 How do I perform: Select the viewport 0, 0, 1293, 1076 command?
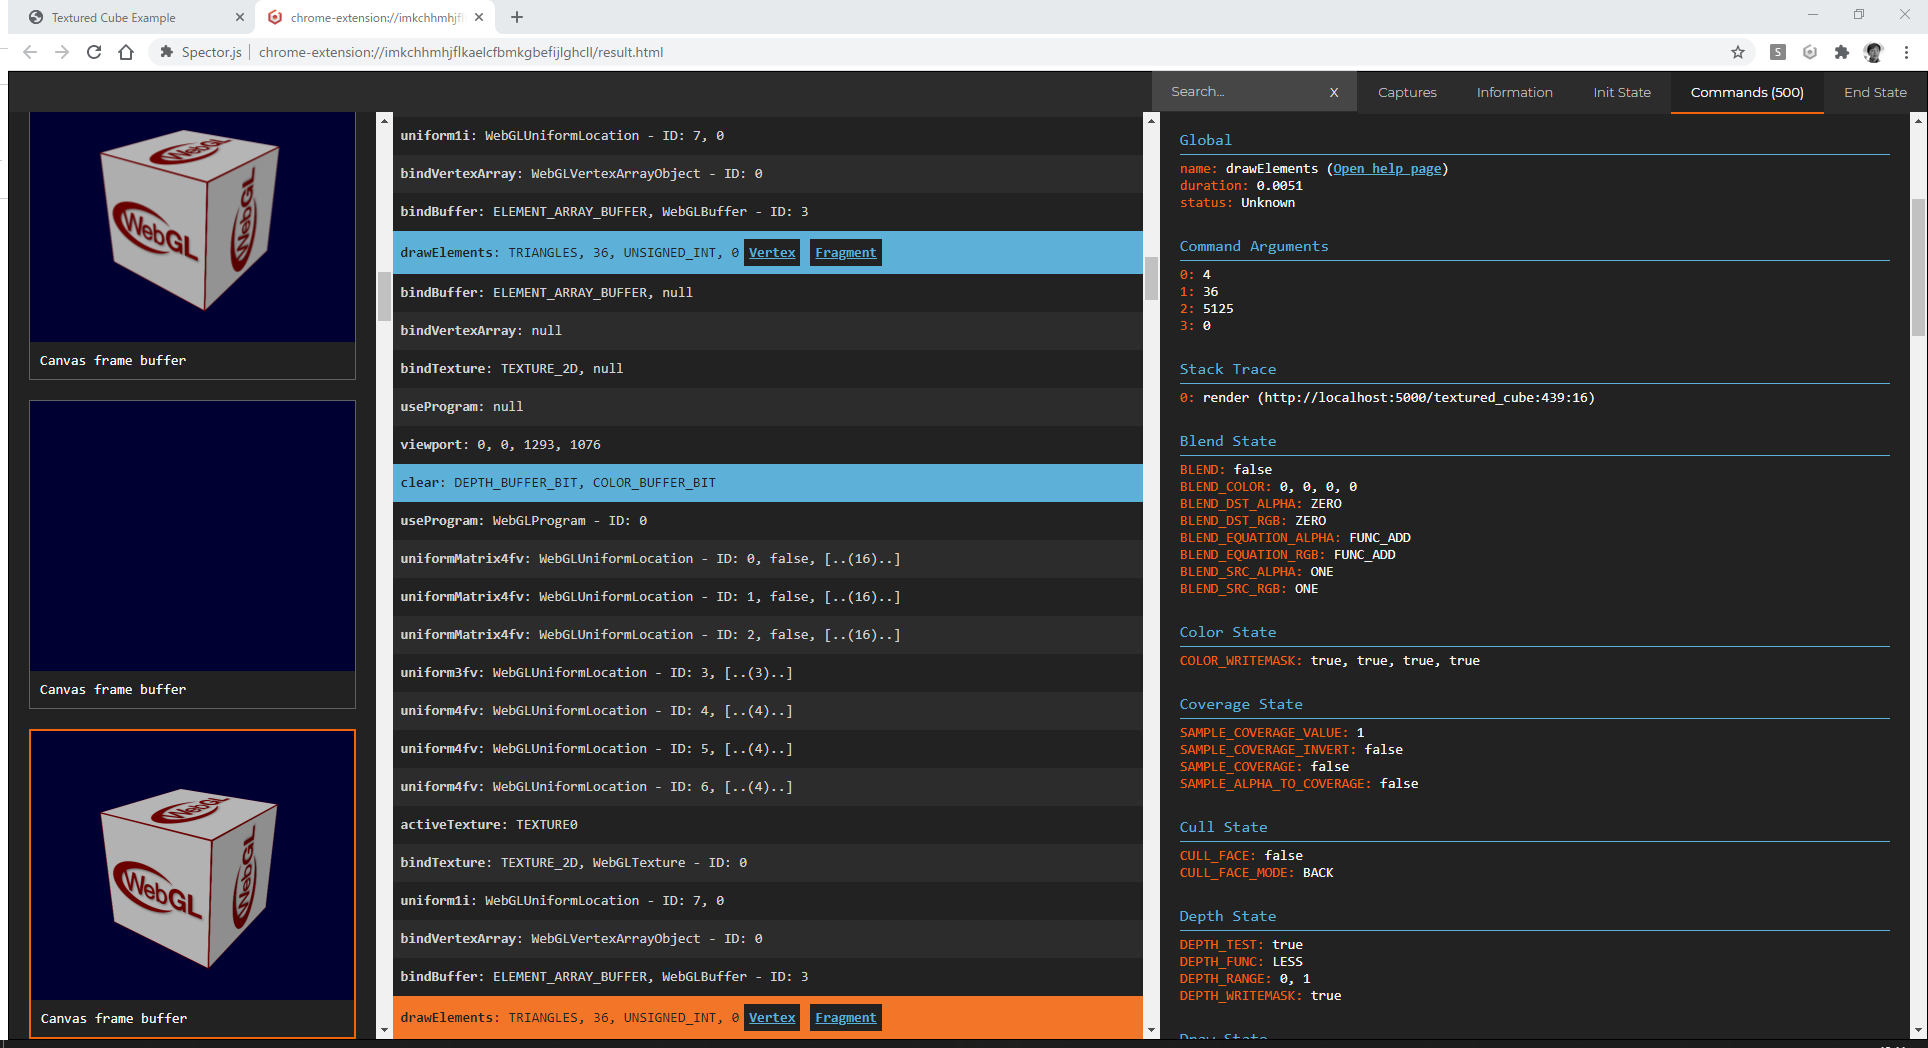(768, 445)
